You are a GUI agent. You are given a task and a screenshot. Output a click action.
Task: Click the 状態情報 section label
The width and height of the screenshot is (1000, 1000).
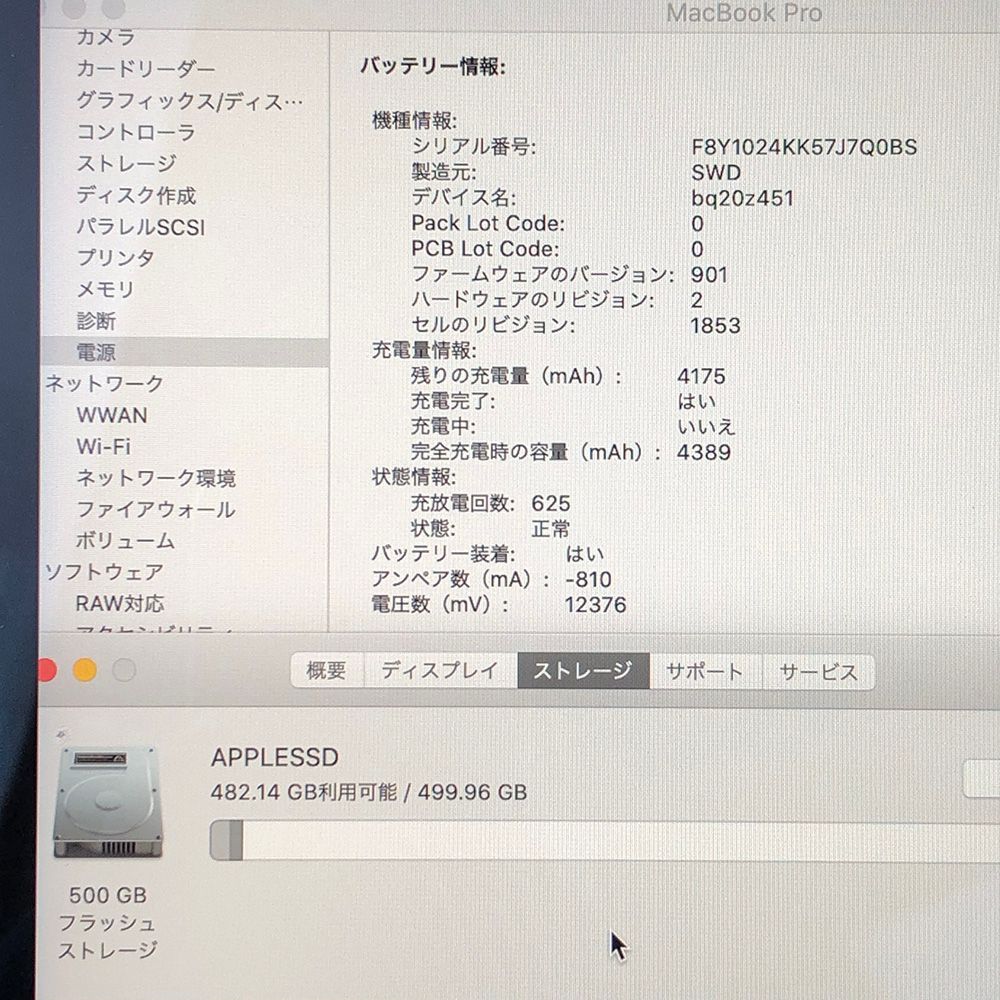414,478
